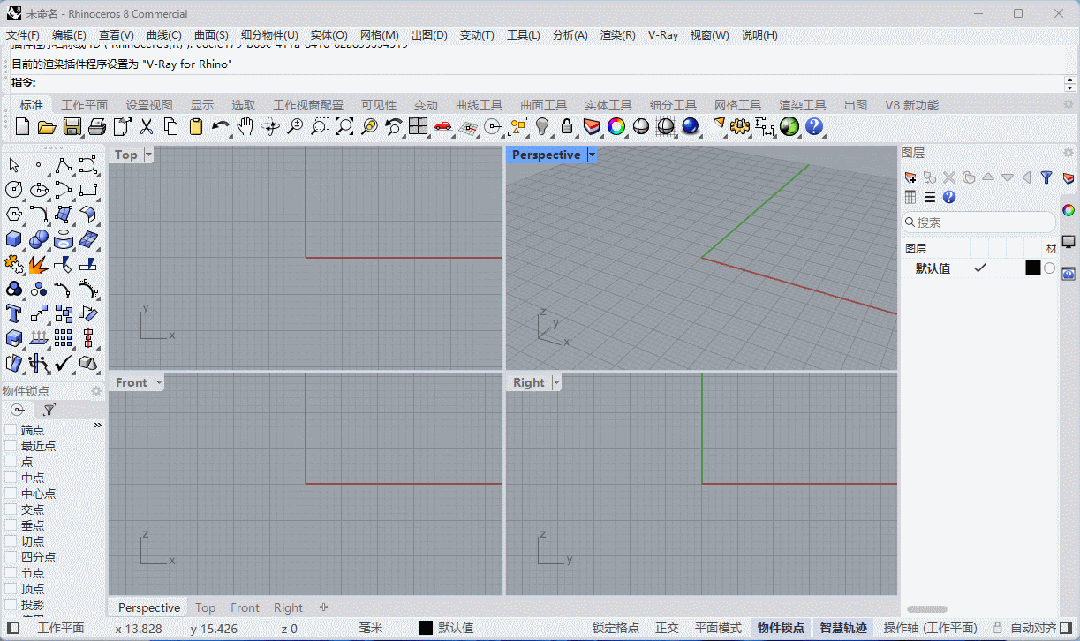Click the blue render sphere icon
Viewport: 1080px width, 641px height.
point(690,127)
